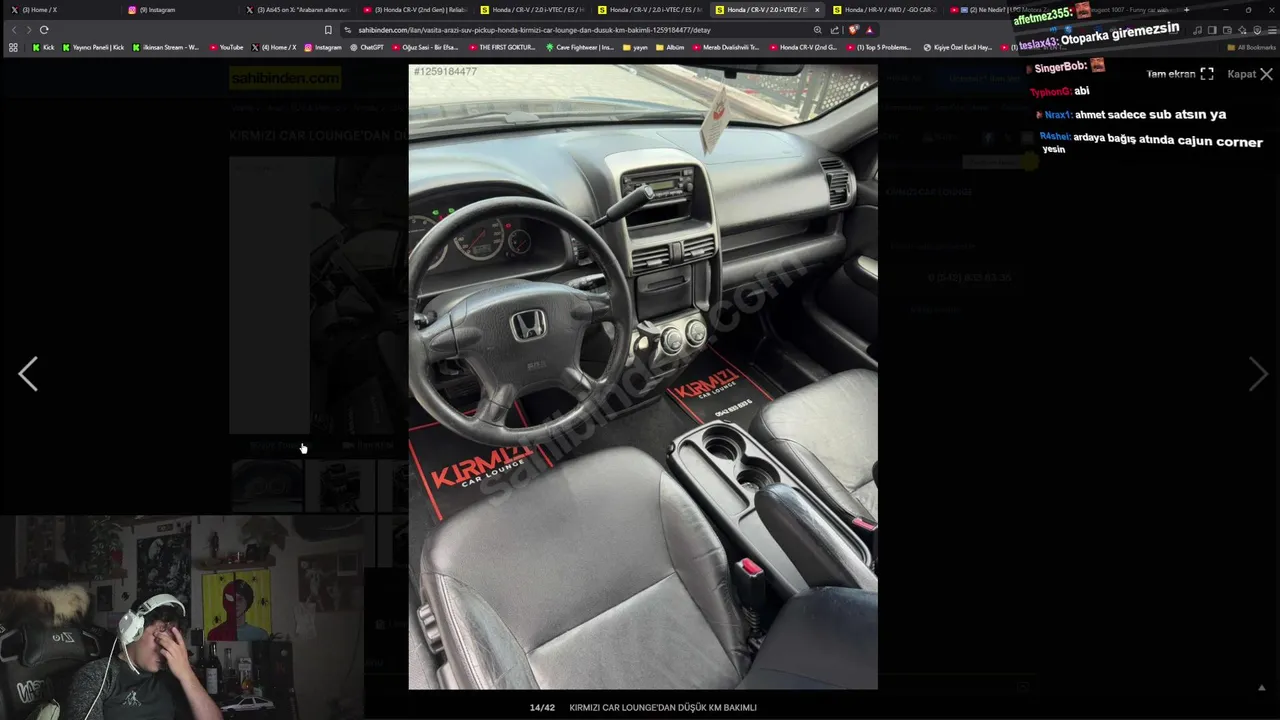Open the Kişiye Özel Evcil Hay... bookmark
Viewport: 1280px width, 720px height.
[x=957, y=47]
